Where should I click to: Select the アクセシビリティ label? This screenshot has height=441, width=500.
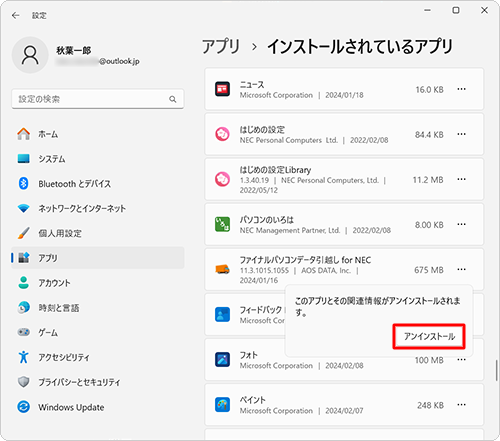[x=64, y=357]
